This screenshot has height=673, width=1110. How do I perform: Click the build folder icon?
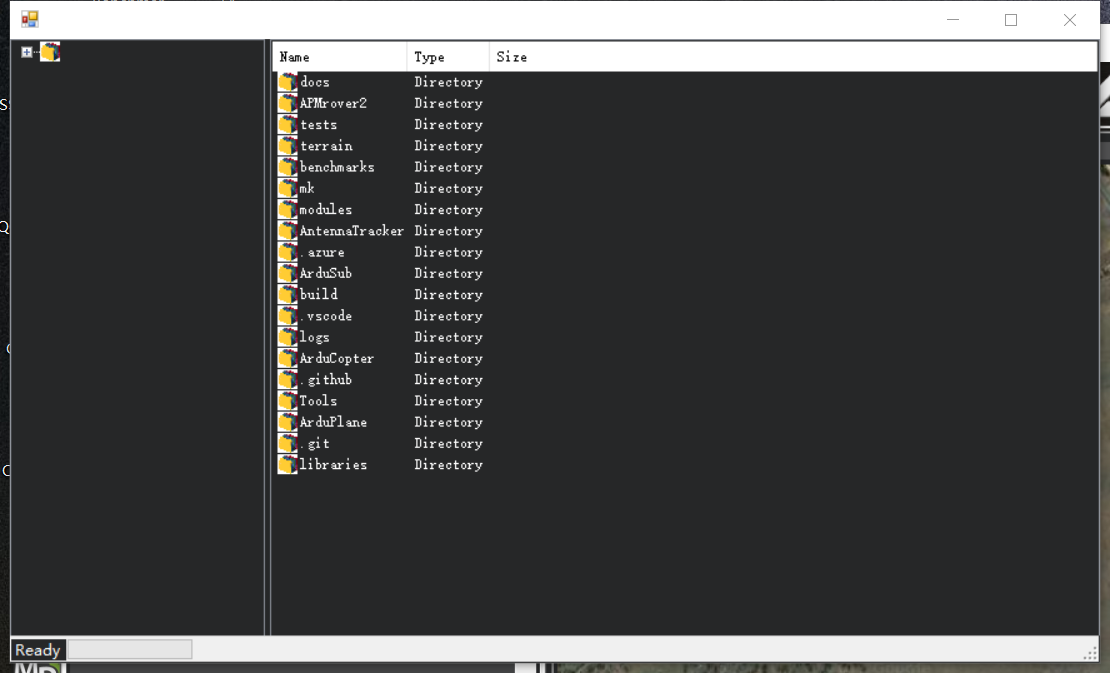[287, 294]
